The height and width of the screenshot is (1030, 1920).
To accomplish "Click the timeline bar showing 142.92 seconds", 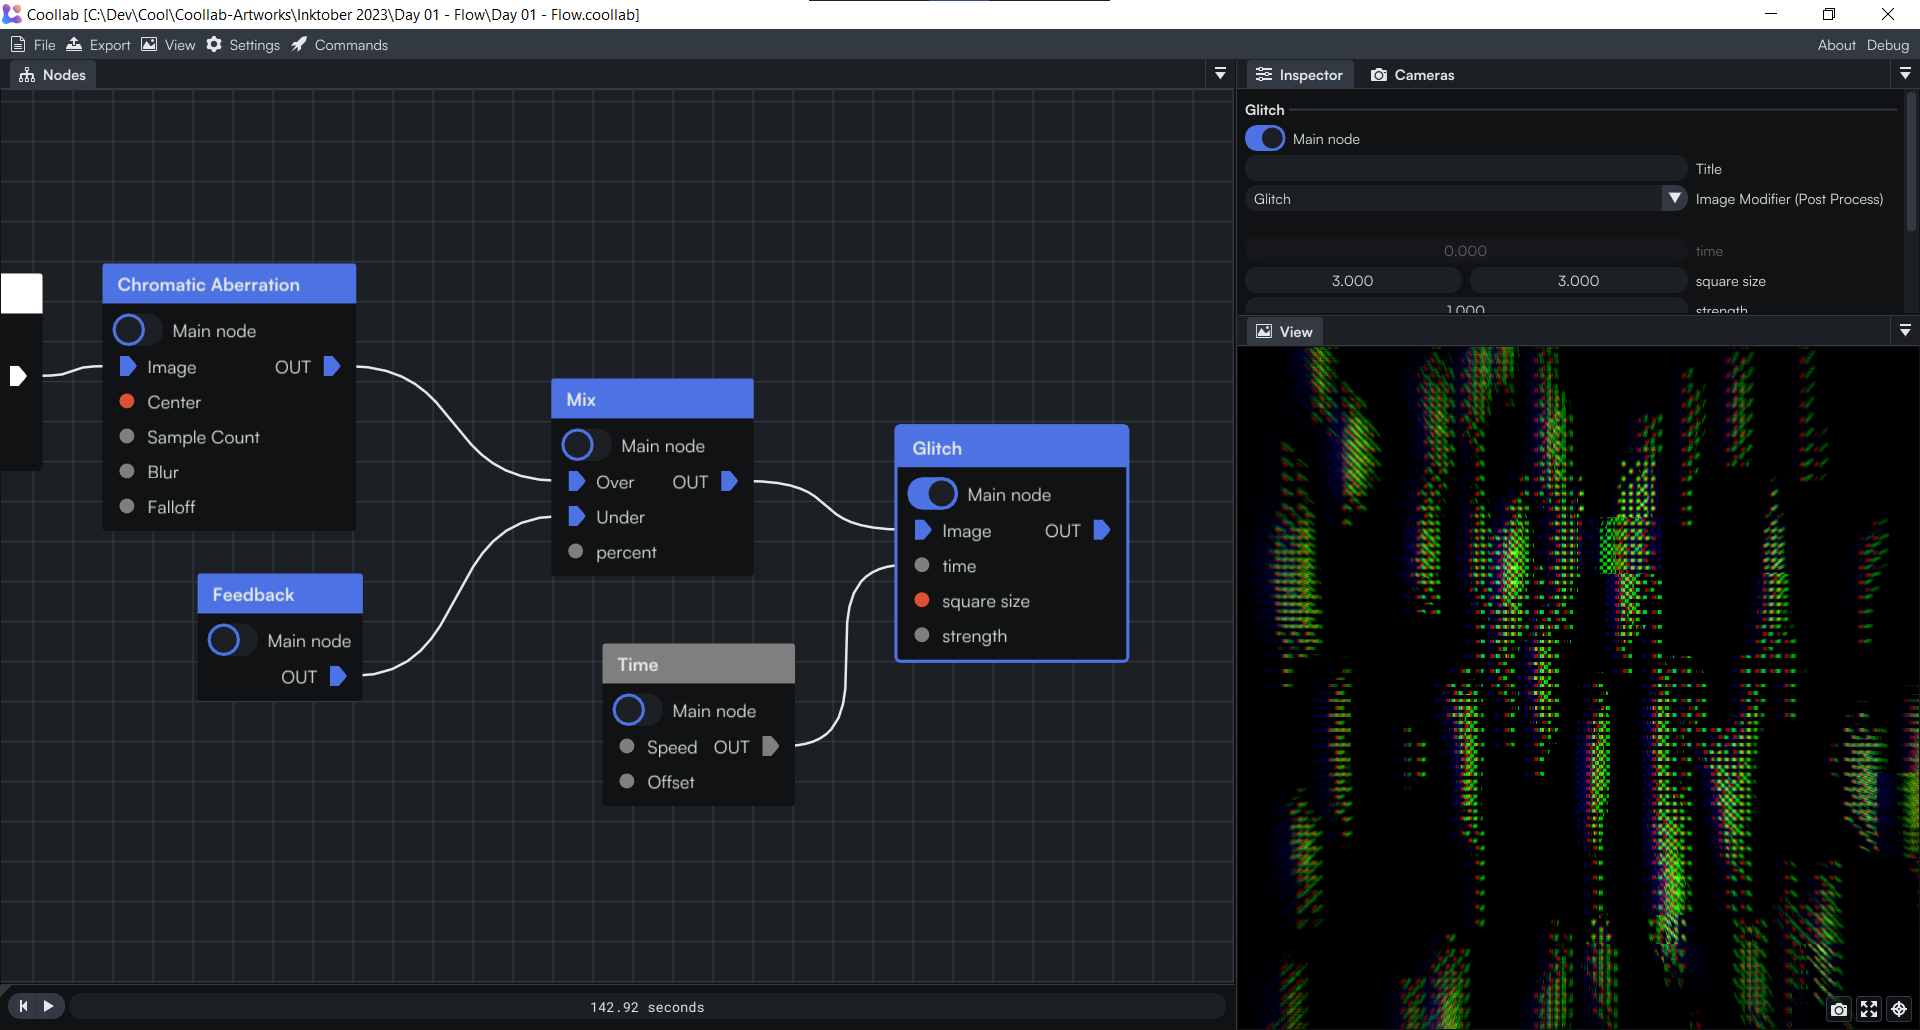I will 647,1007.
